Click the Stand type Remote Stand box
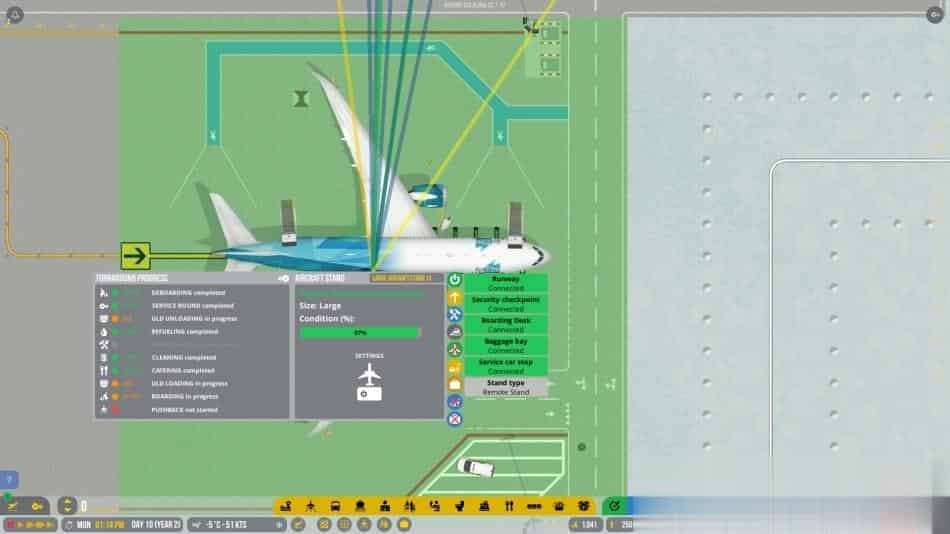Image resolution: width=950 pixels, height=534 pixels. [506, 387]
